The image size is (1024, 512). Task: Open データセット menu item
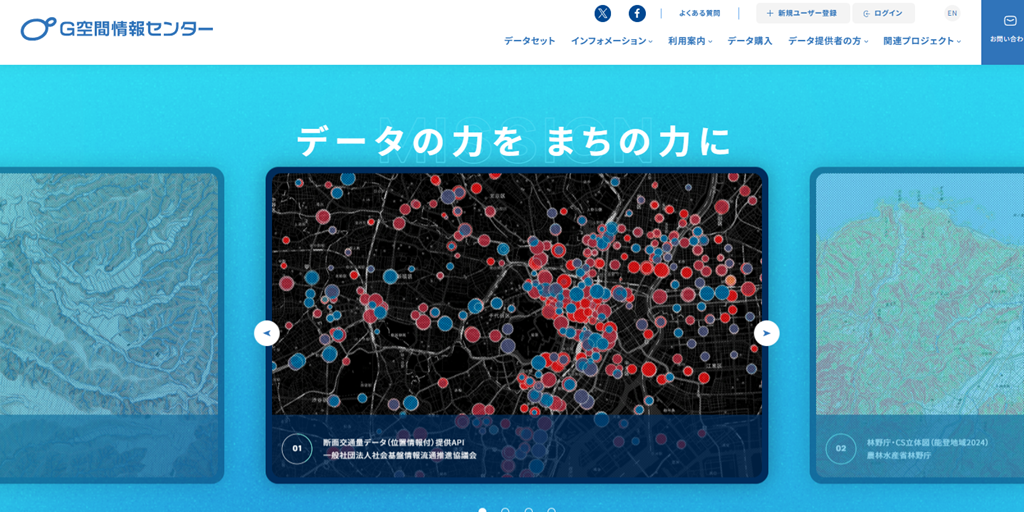530,40
